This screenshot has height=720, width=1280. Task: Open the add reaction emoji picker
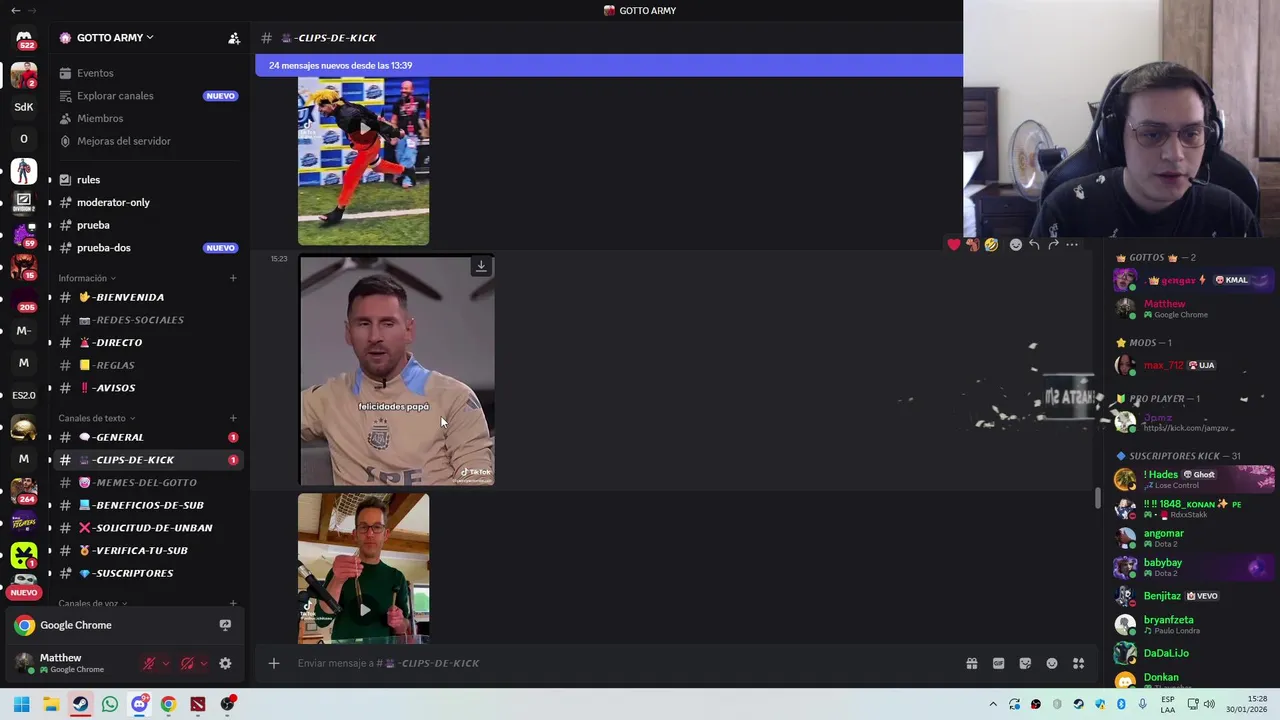coord(1016,244)
